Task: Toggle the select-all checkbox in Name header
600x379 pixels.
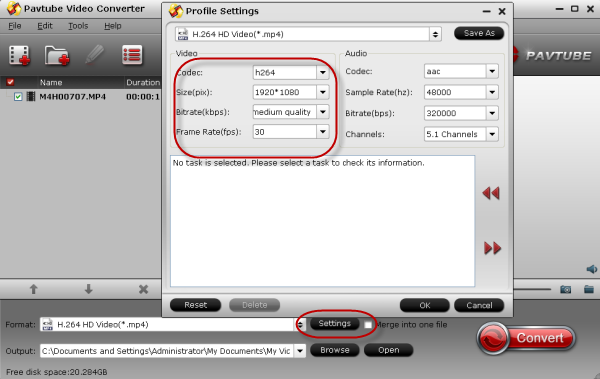Action: [10, 82]
